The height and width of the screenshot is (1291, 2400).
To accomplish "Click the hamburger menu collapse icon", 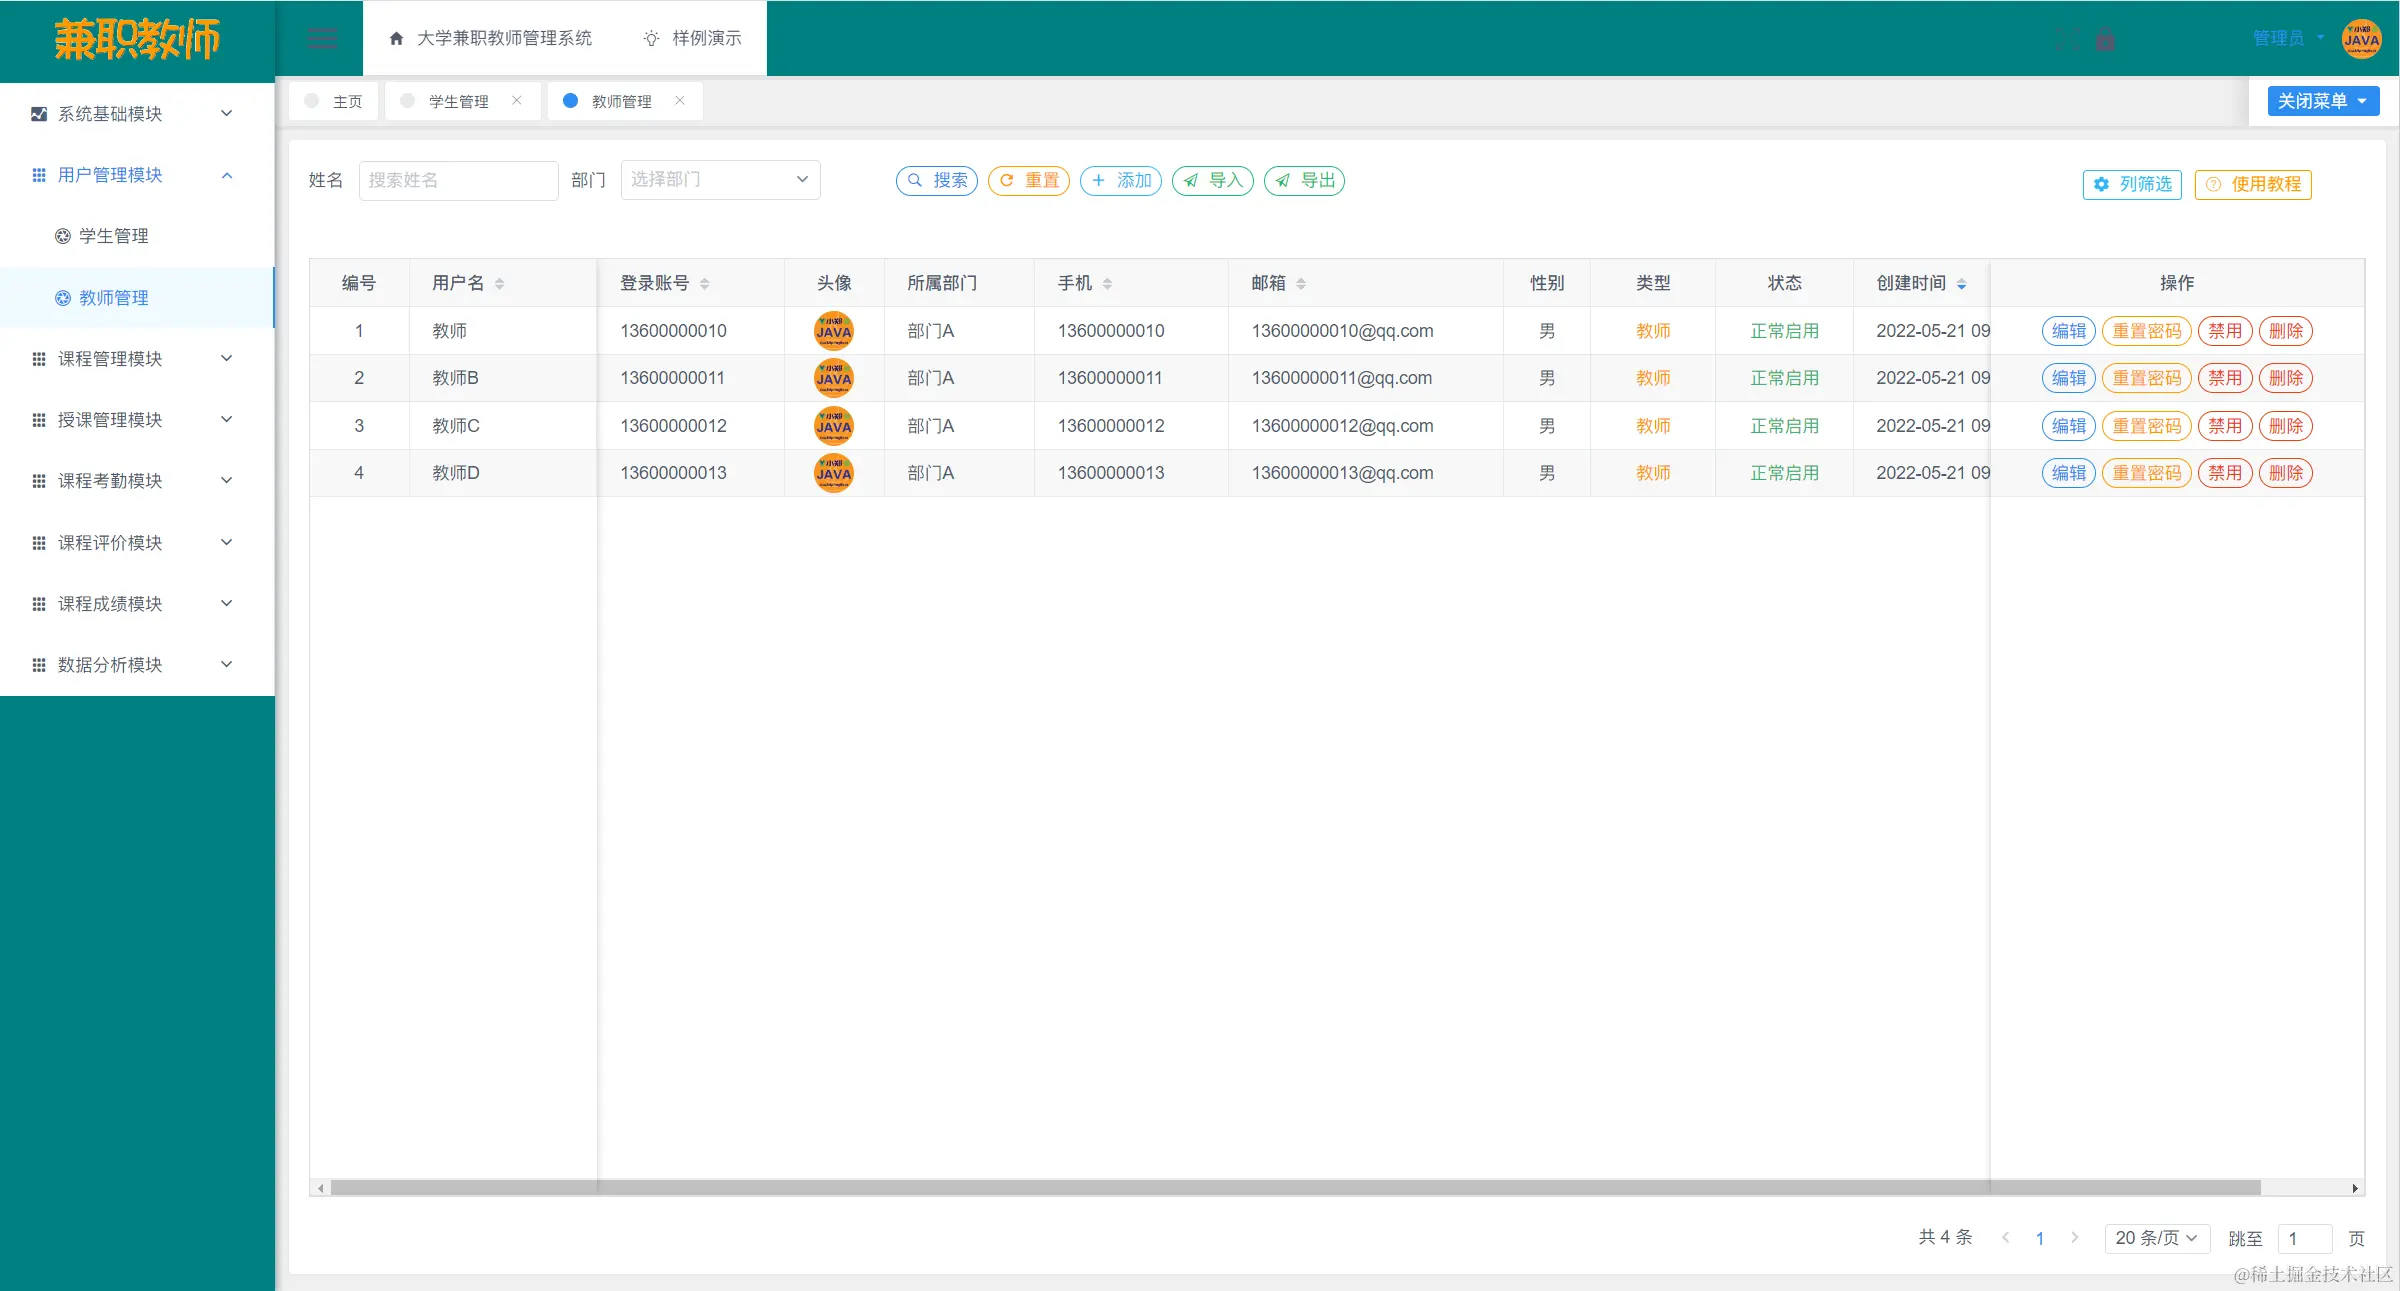I will pos(322,39).
